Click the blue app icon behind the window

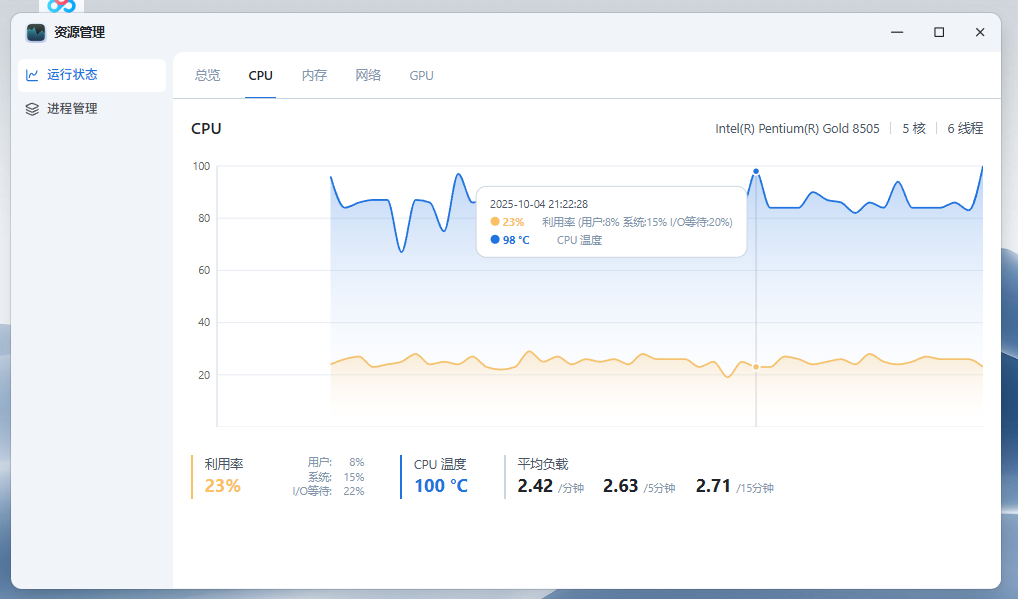click(62, 6)
